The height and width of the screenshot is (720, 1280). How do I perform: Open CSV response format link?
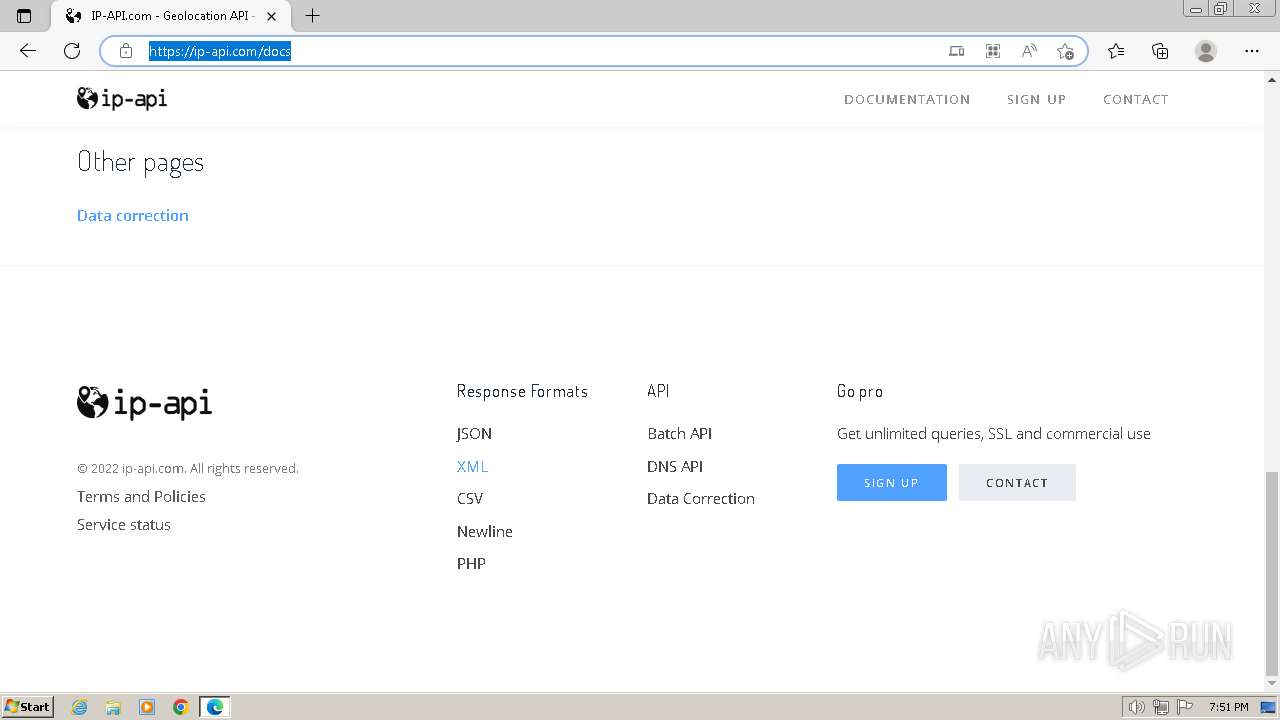tap(470, 498)
